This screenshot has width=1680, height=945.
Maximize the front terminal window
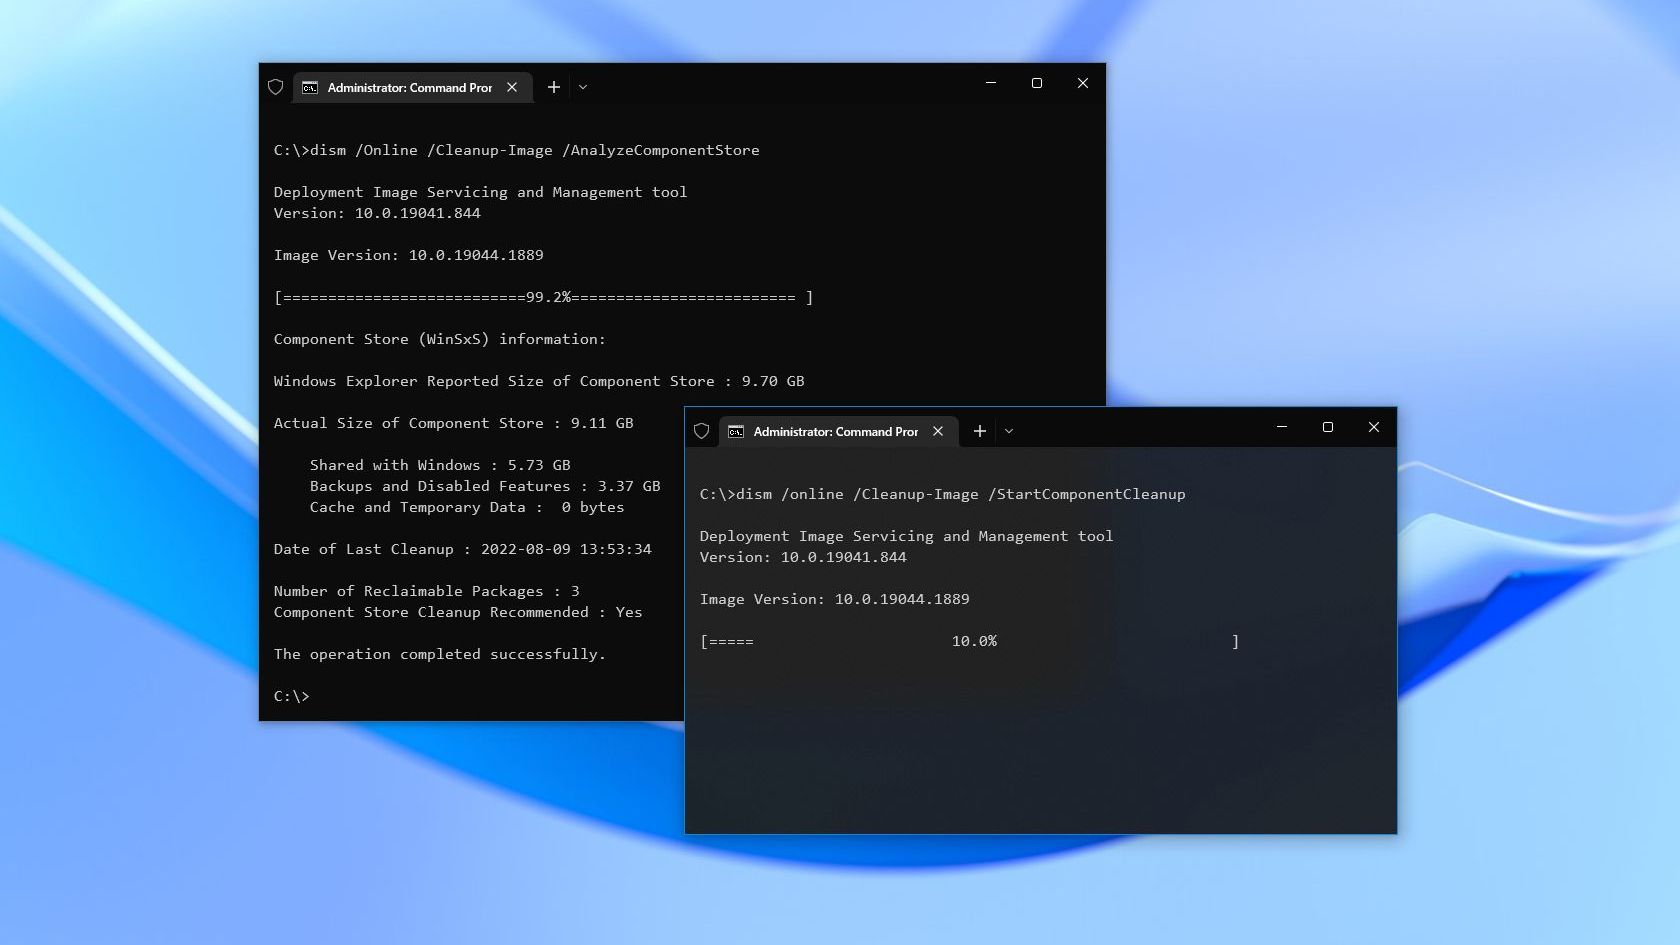coord(1328,427)
